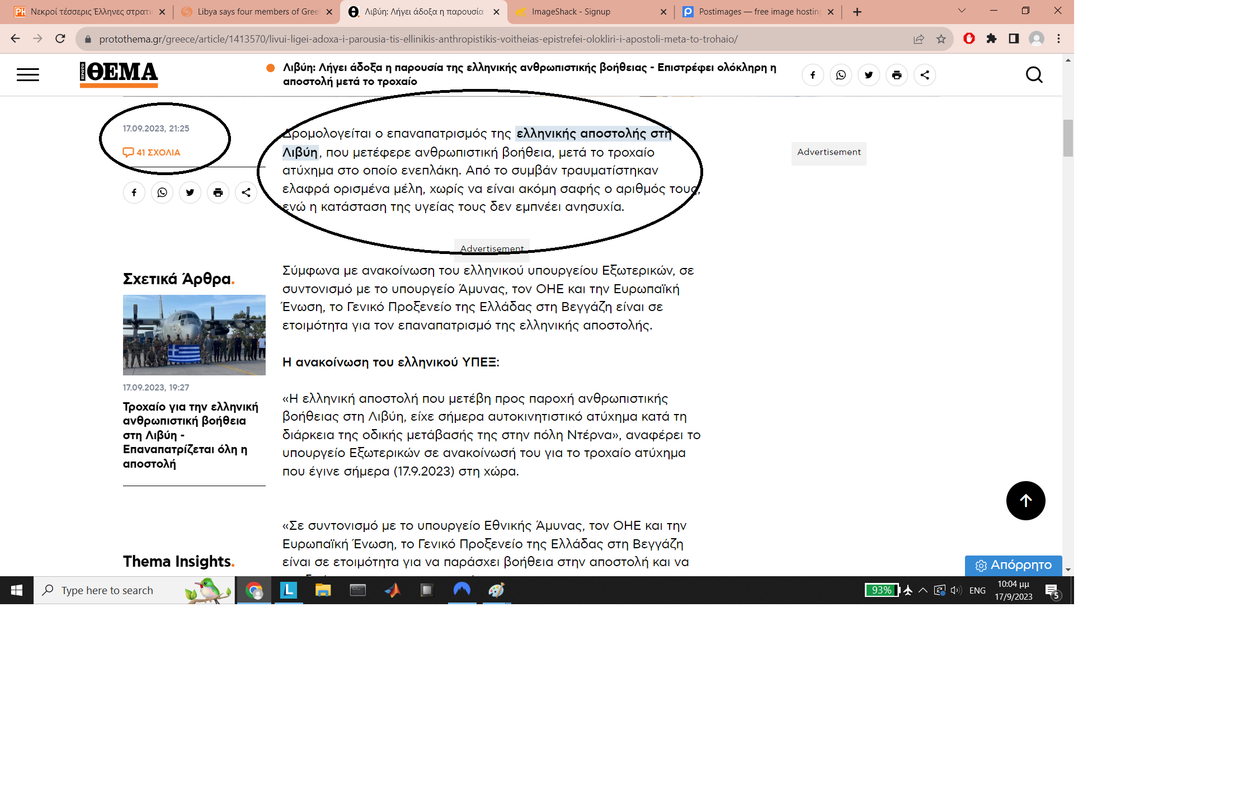This screenshot has height=800, width=1234.
Task: Open the taskbar clock showing 10:04 μμ
Action: (1015, 590)
